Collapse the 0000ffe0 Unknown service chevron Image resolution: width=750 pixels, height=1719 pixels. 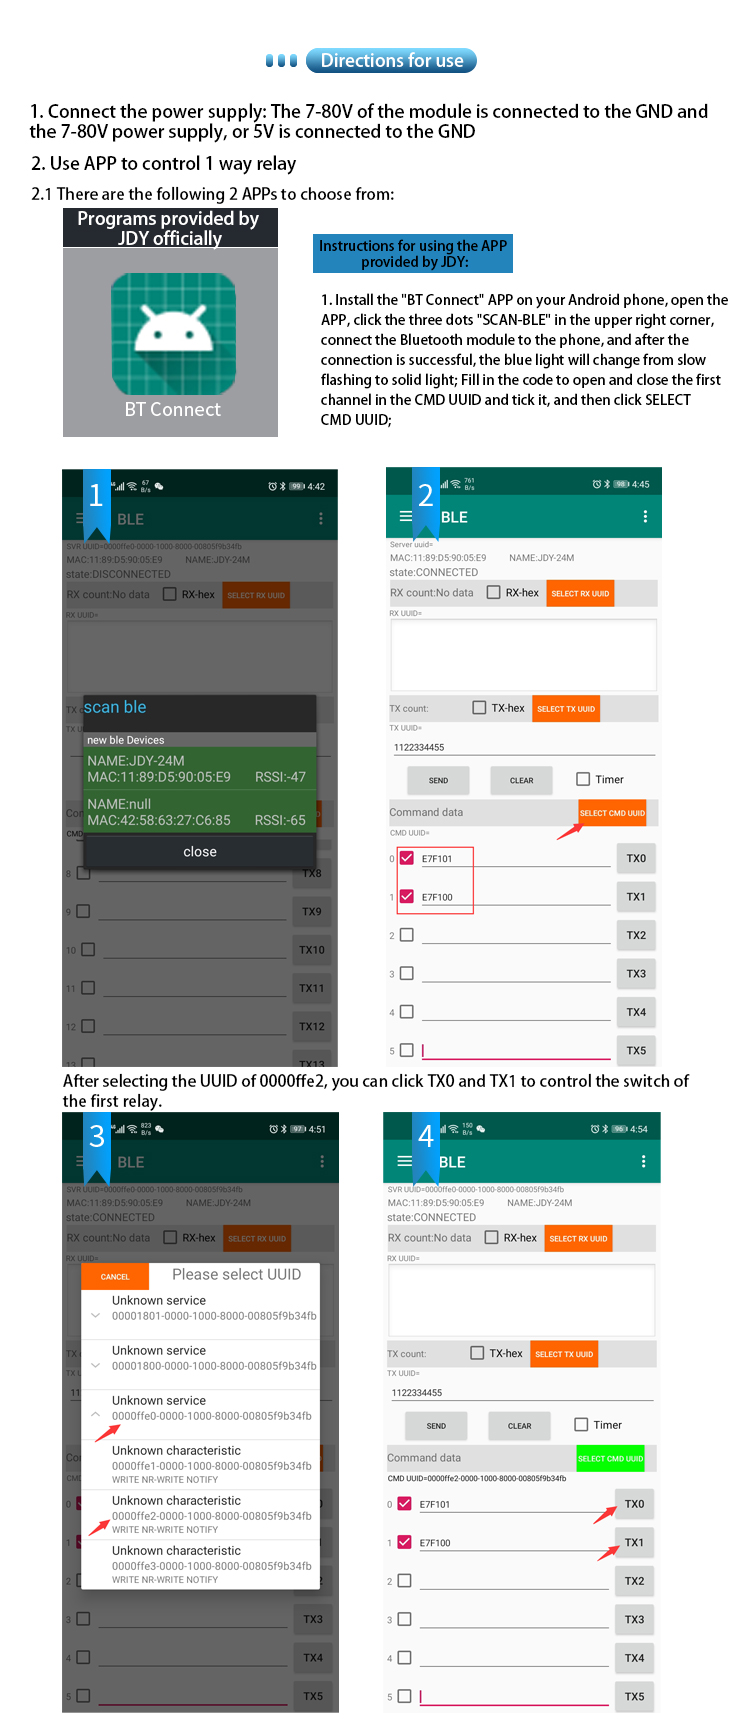[x=96, y=1415]
